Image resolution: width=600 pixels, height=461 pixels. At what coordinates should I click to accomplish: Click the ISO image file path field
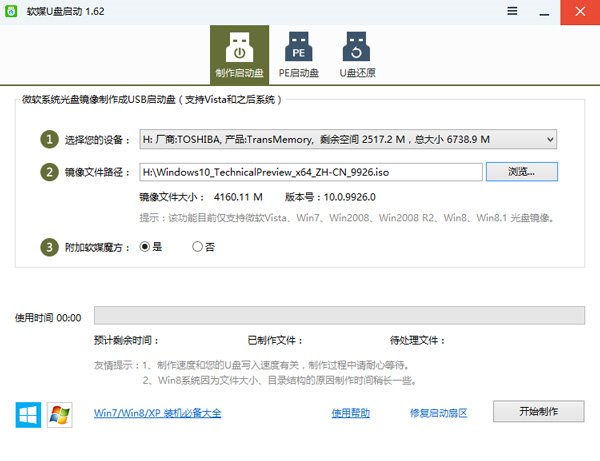[310, 172]
